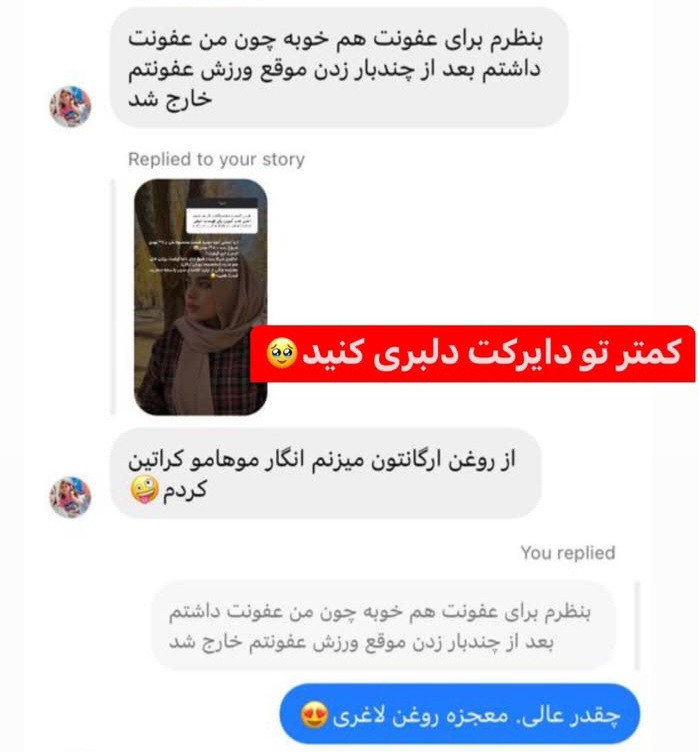Click the word کردم in the argan oil message
The height and width of the screenshot is (752, 699).
[x=185, y=490]
